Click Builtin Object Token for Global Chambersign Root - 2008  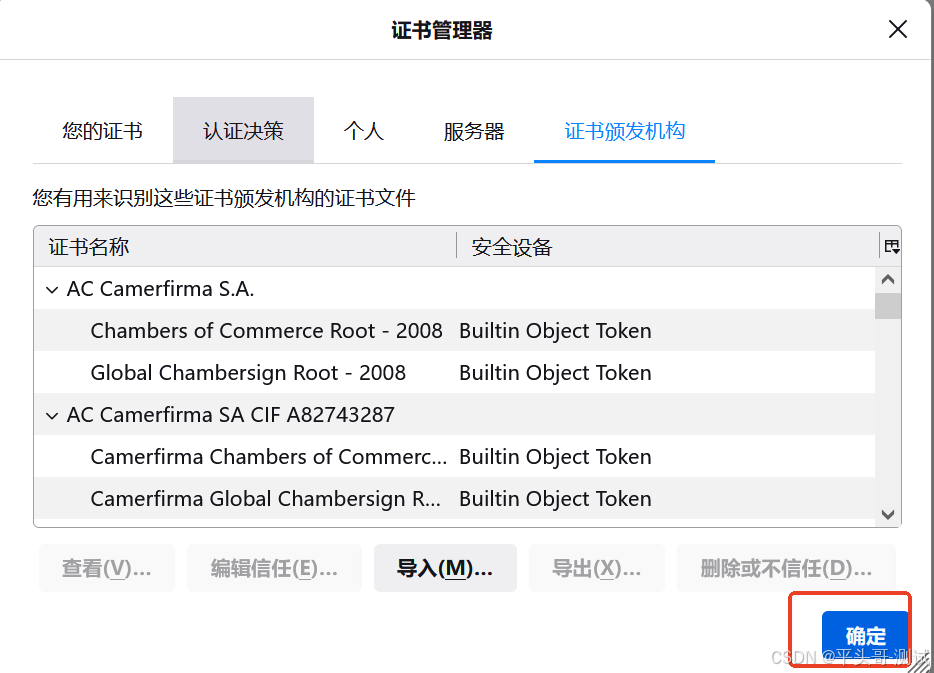(555, 373)
